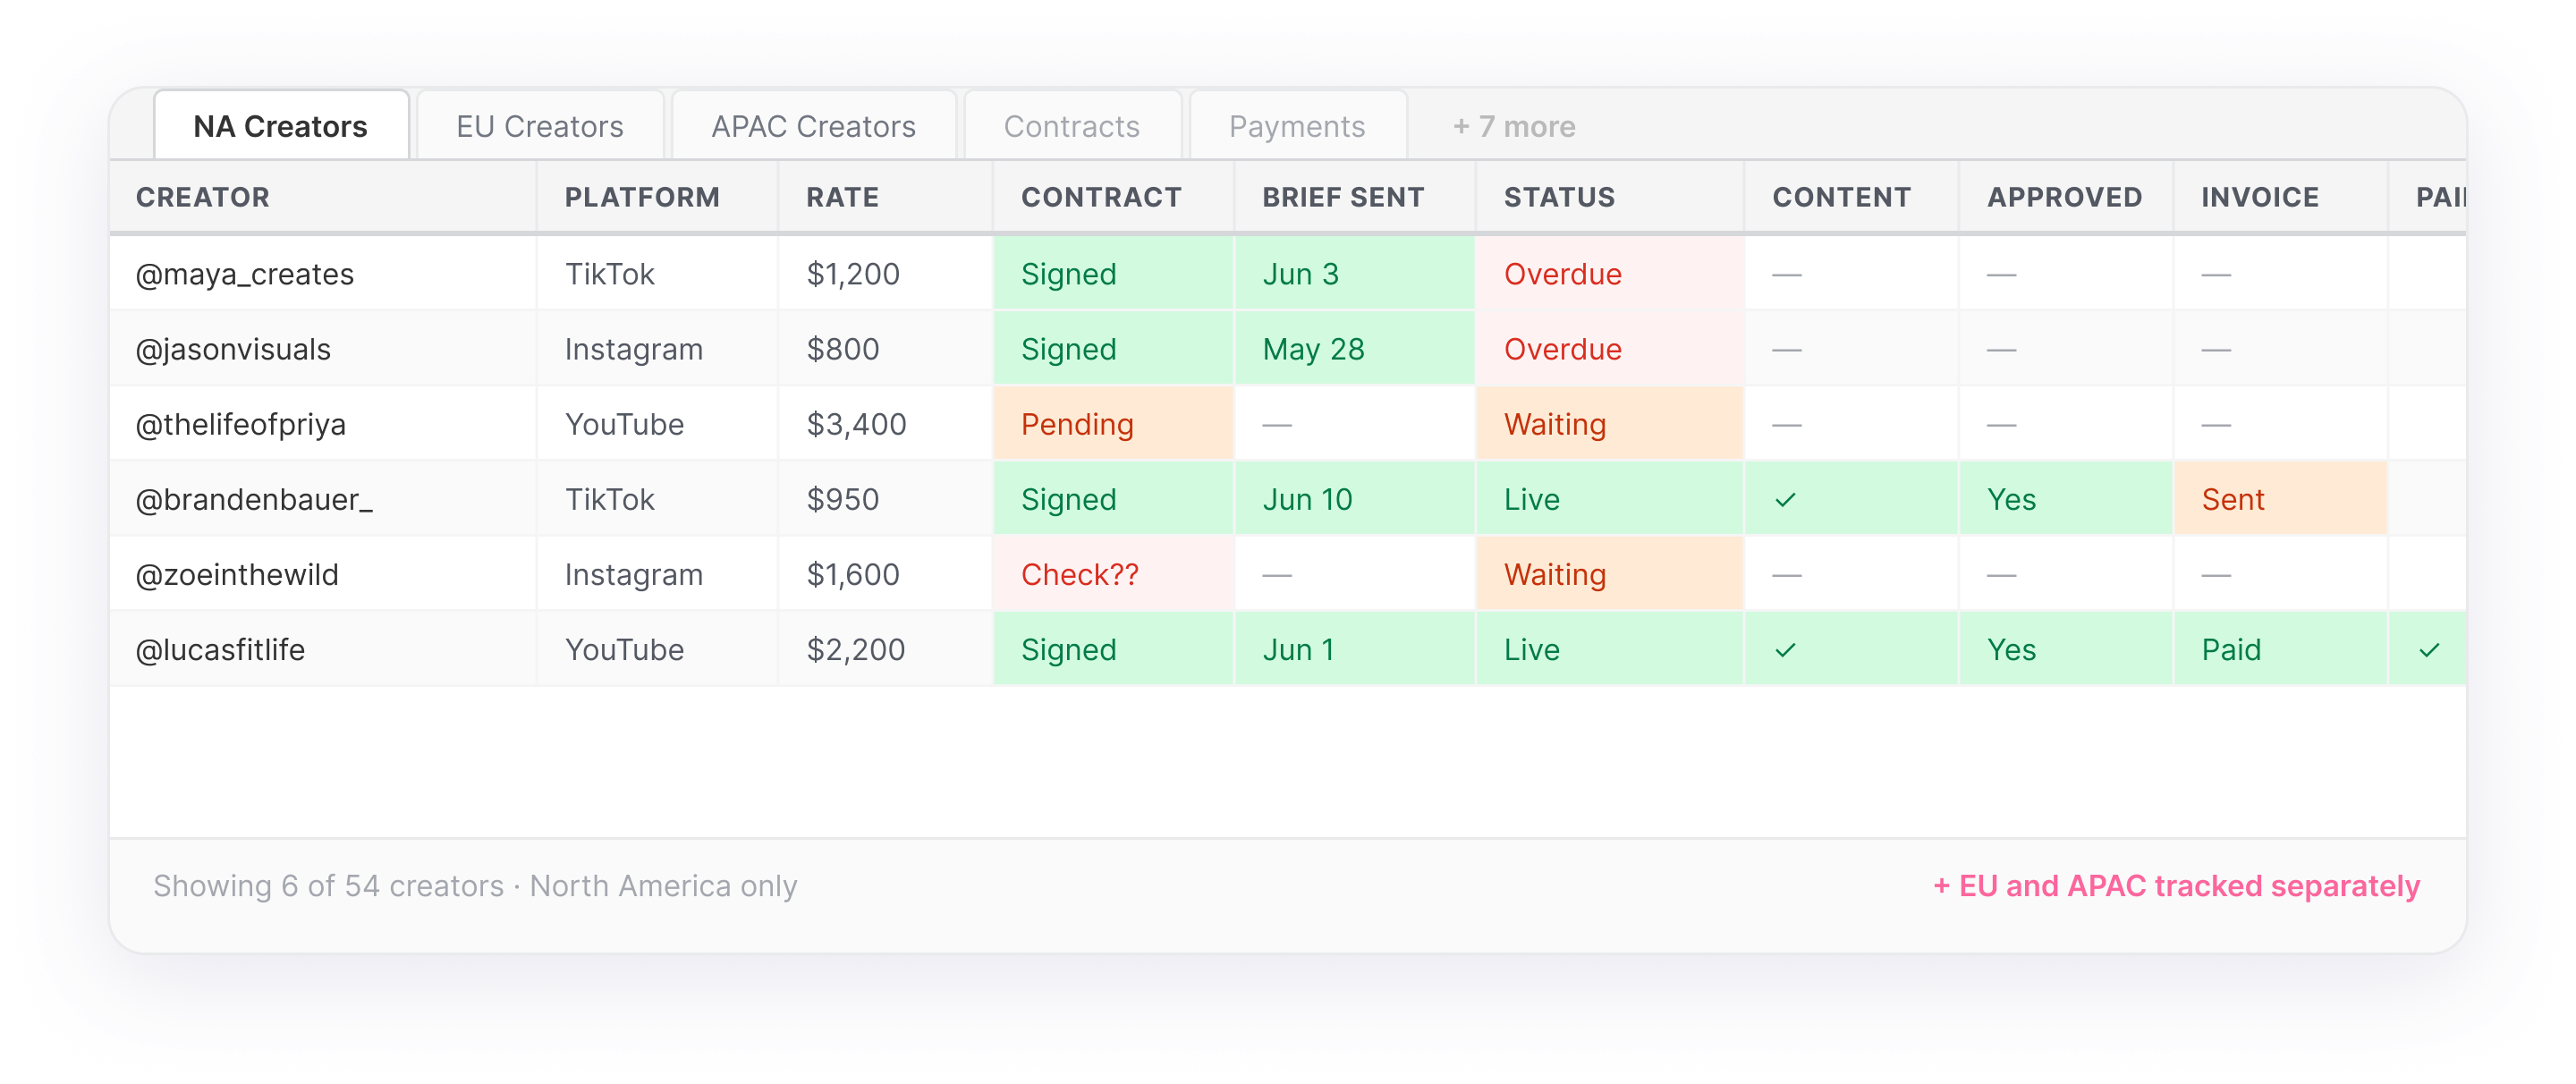
Task: Click the Sent invoice cell
Action: point(2280,499)
